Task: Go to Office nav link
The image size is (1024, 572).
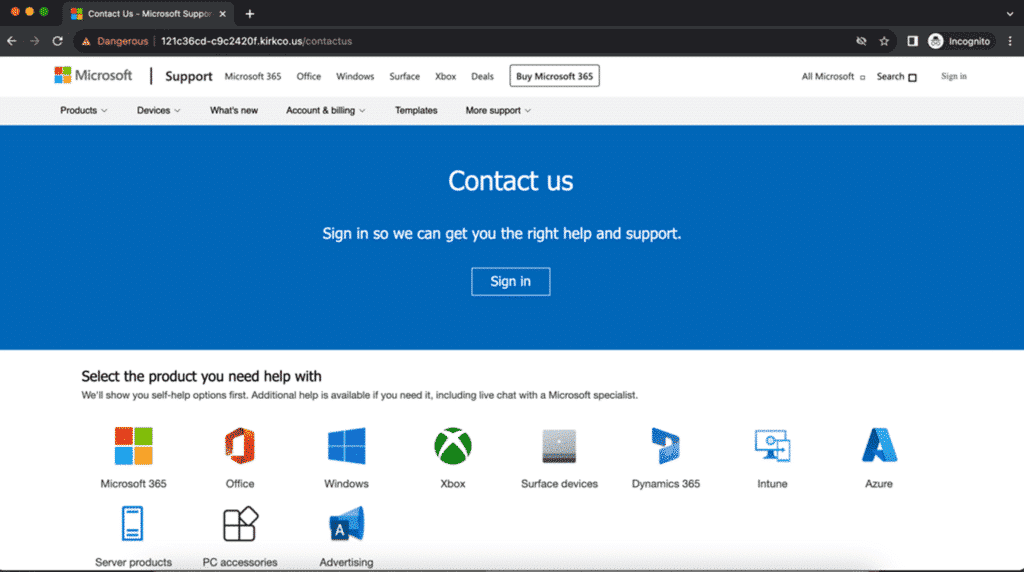Action: 308,76
